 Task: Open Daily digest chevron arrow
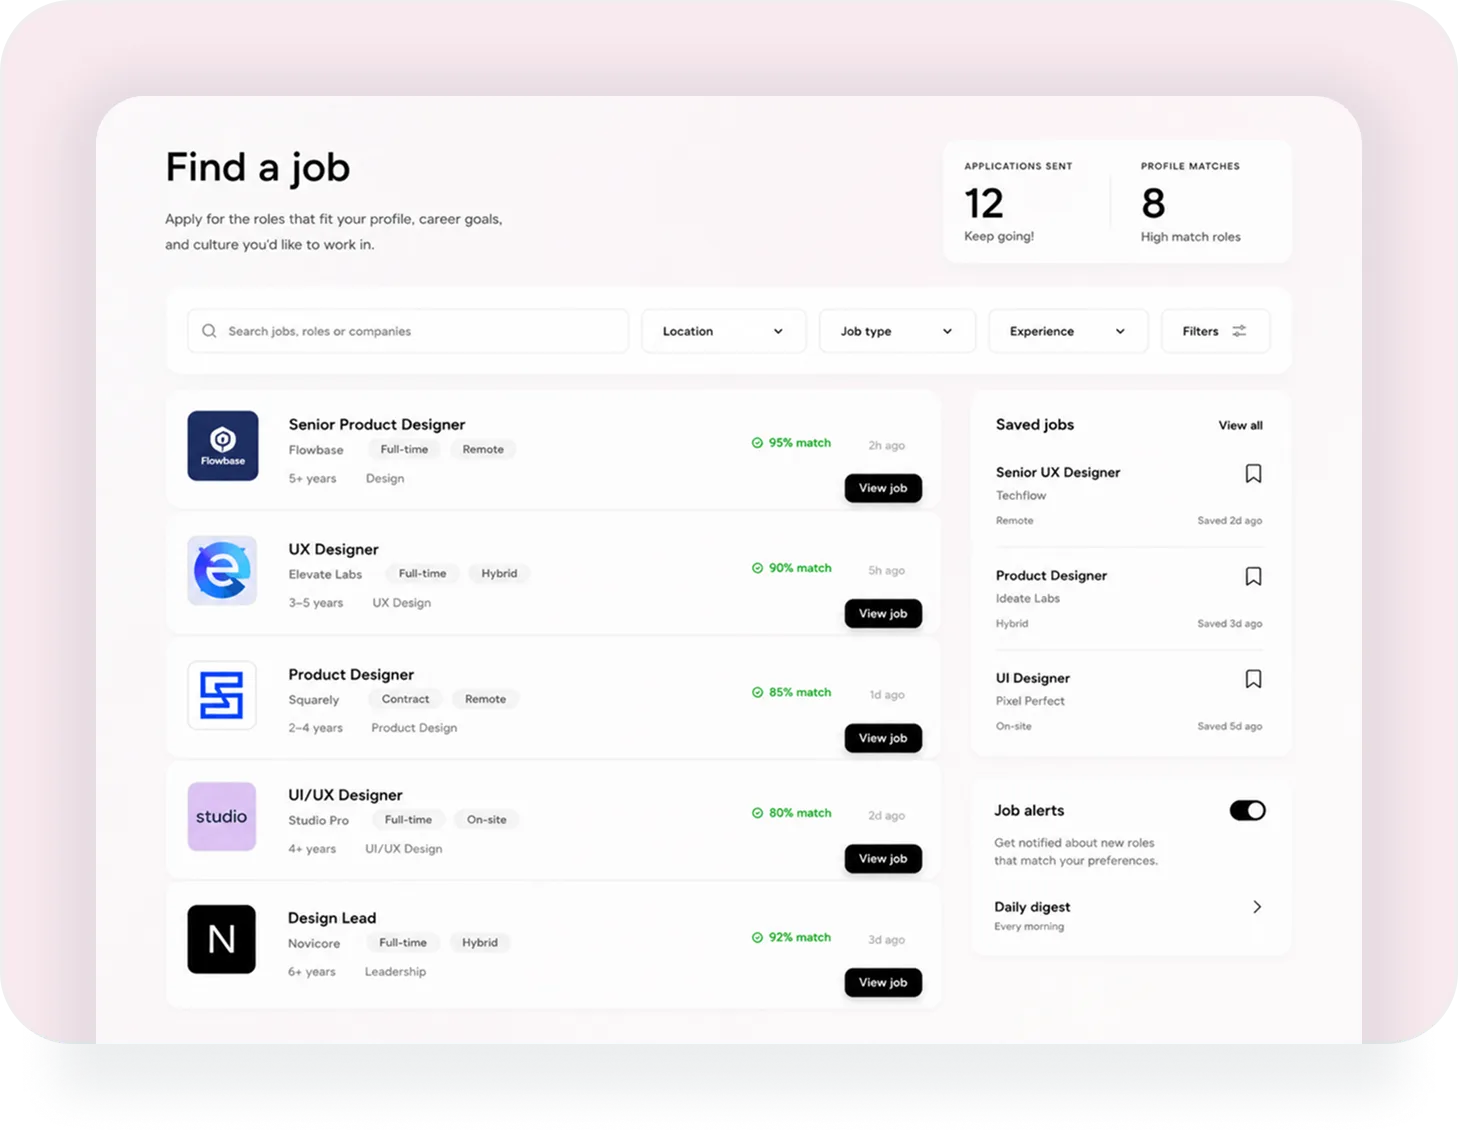(x=1257, y=907)
